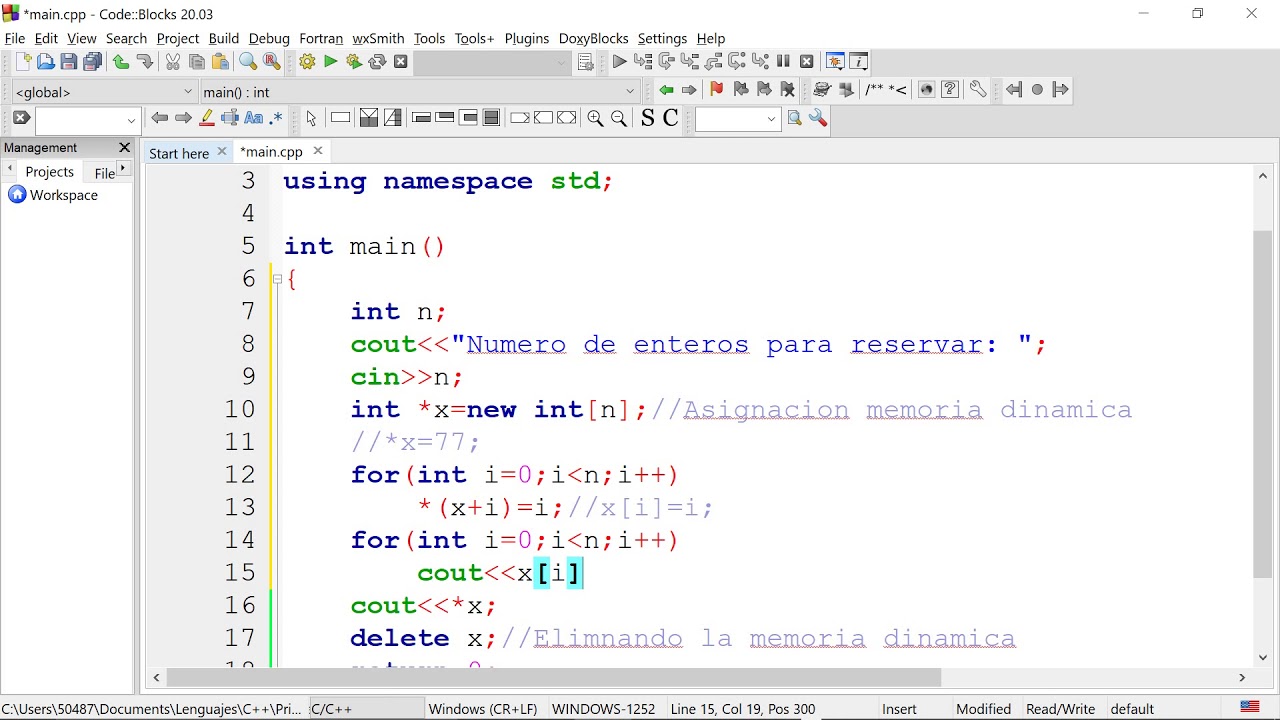Viewport: 1280px width, 720px height.
Task: Rebuild the project using the circular arrows icon
Action: coord(377,62)
